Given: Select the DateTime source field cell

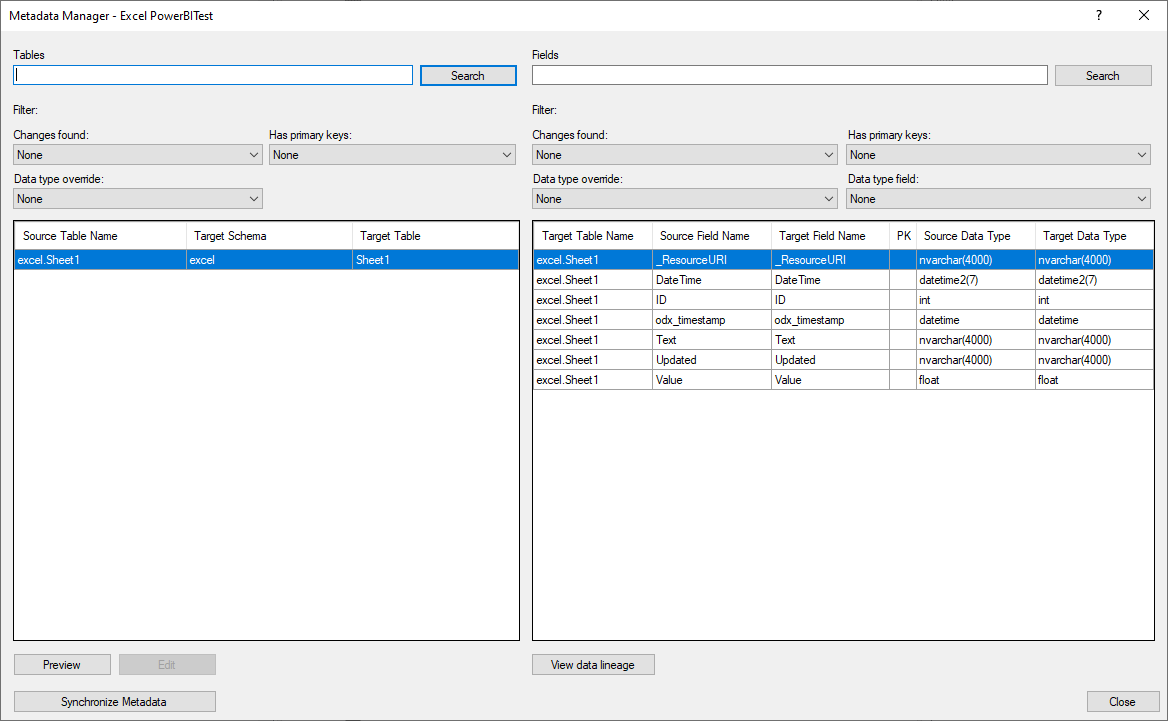Looking at the screenshot, I should click(711, 280).
